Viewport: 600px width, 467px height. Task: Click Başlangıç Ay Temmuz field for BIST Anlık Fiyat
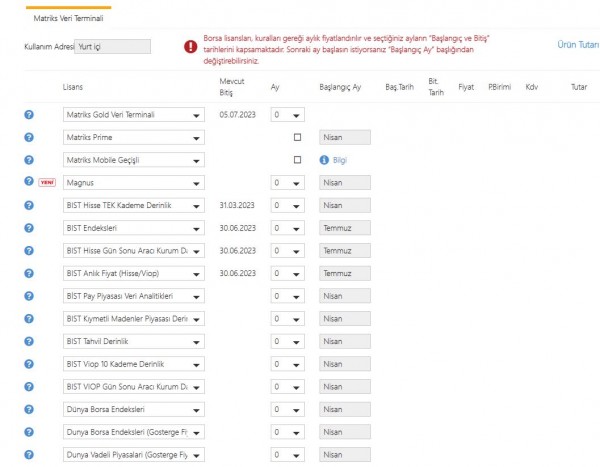pos(345,273)
